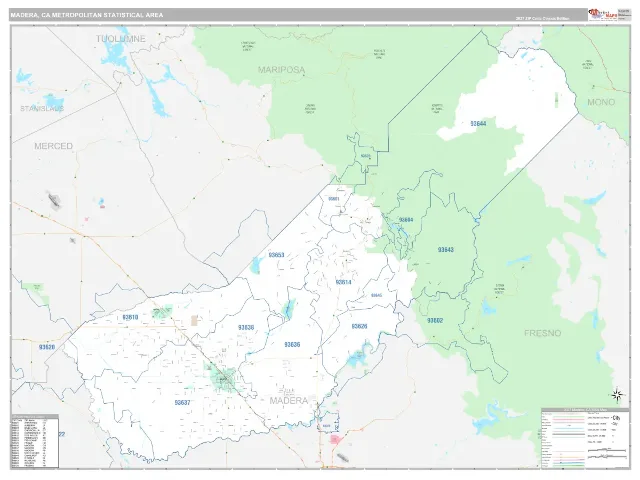The height and width of the screenshot is (480, 640).
Task: Select ZIP code 93637 label
Action: [x=182, y=402]
